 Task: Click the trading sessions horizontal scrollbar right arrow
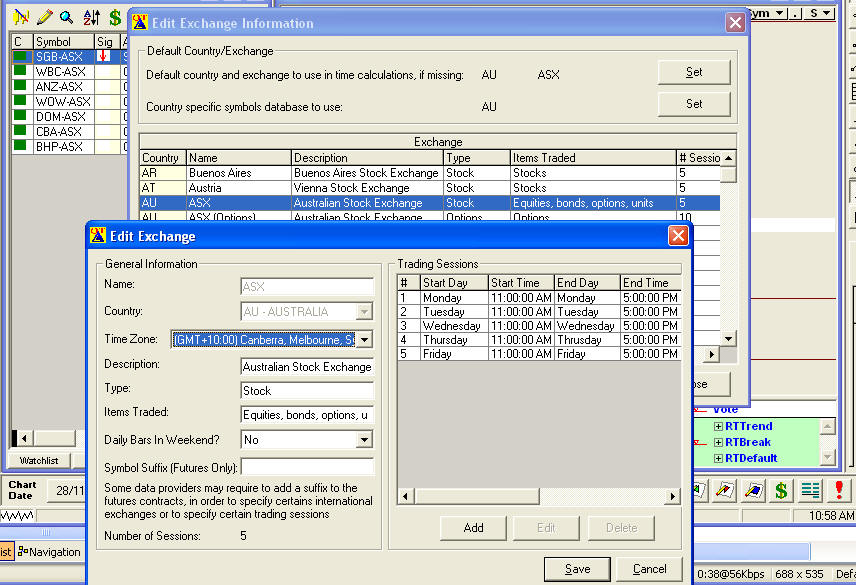[x=673, y=496]
